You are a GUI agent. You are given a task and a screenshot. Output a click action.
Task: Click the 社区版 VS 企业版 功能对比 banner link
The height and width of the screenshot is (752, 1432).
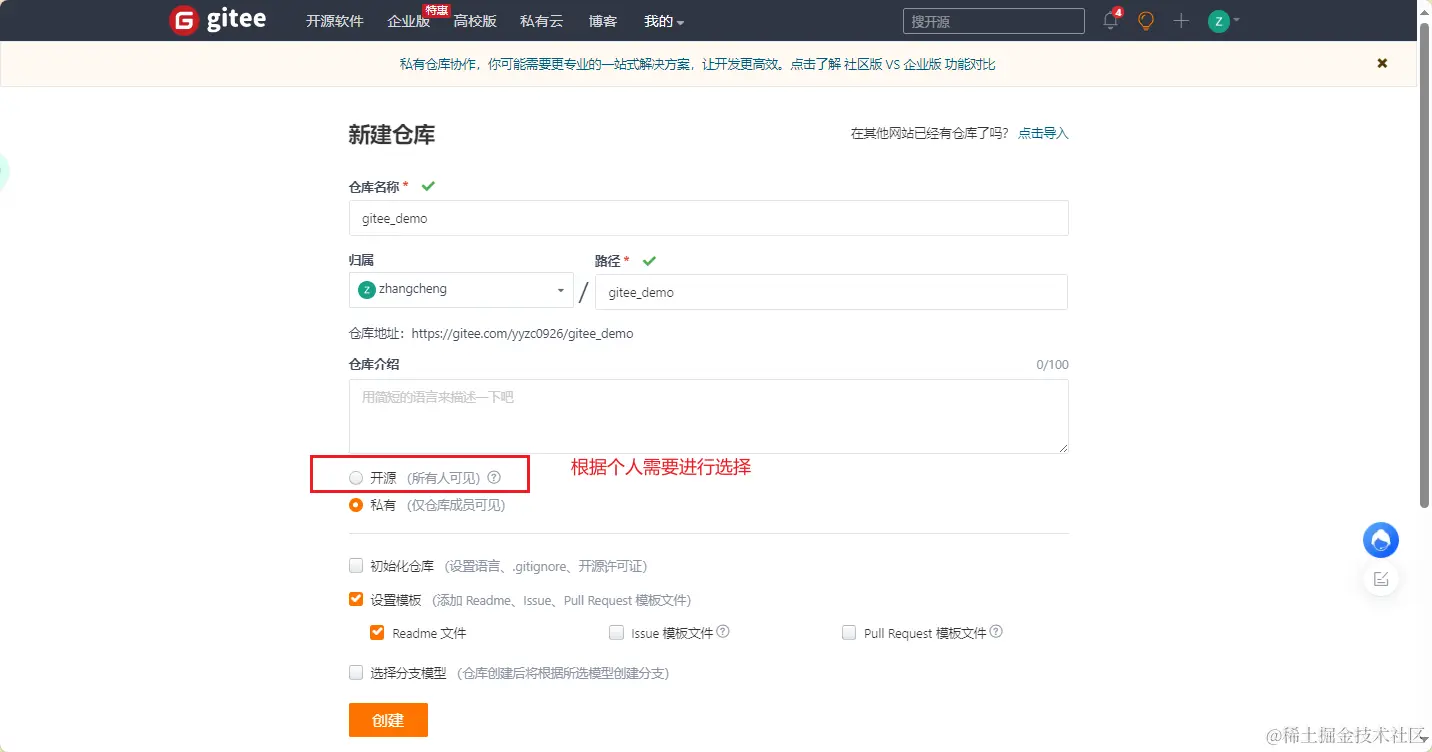(x=920, y=64)
